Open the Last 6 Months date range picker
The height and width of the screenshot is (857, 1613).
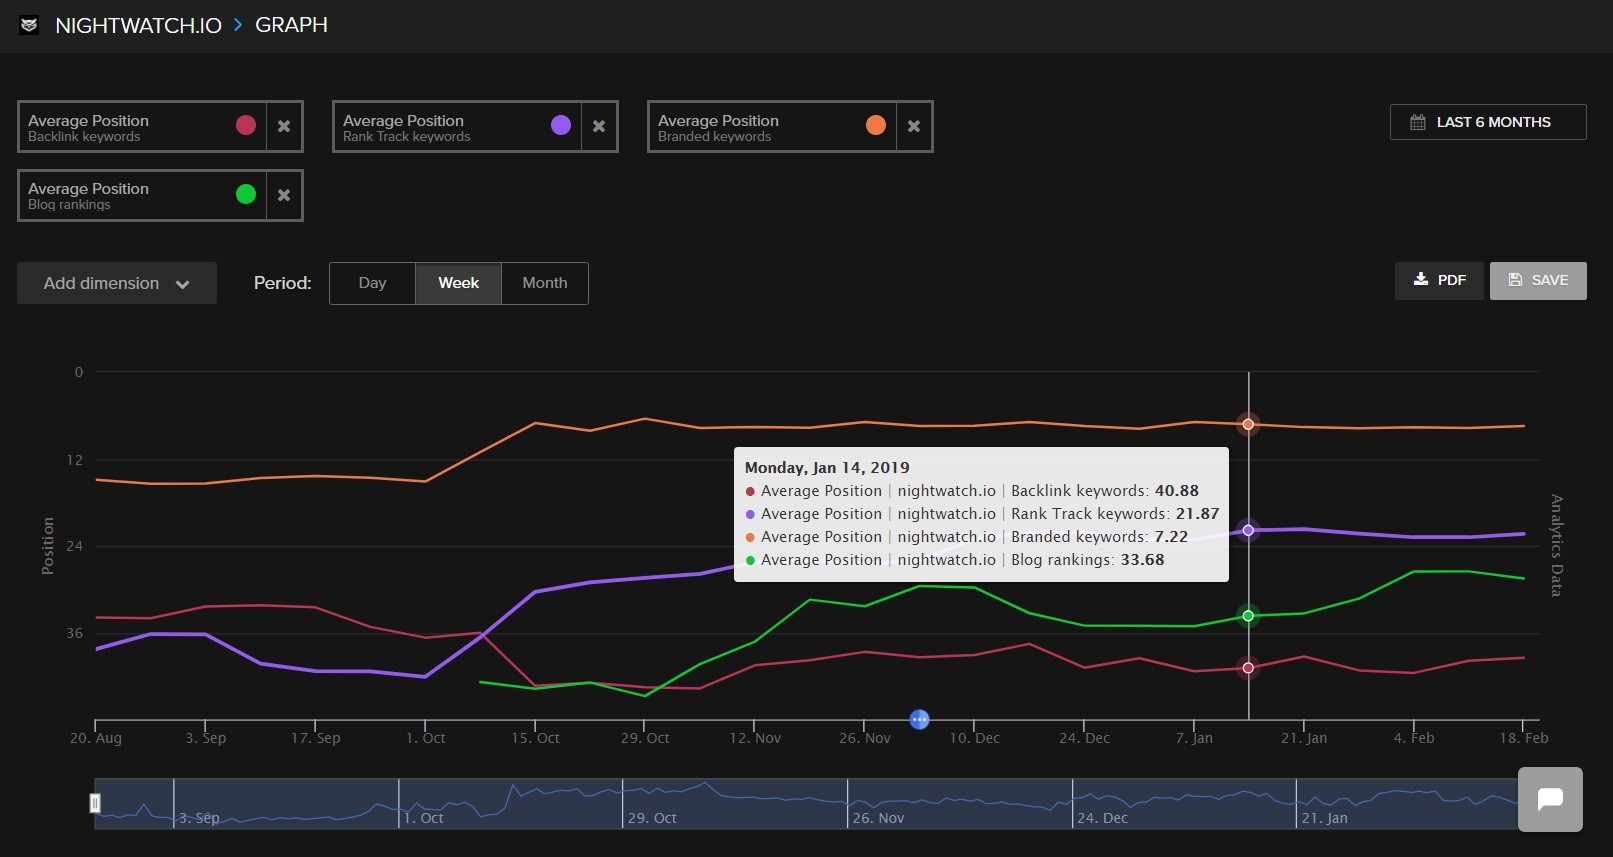coord(1487,122)
